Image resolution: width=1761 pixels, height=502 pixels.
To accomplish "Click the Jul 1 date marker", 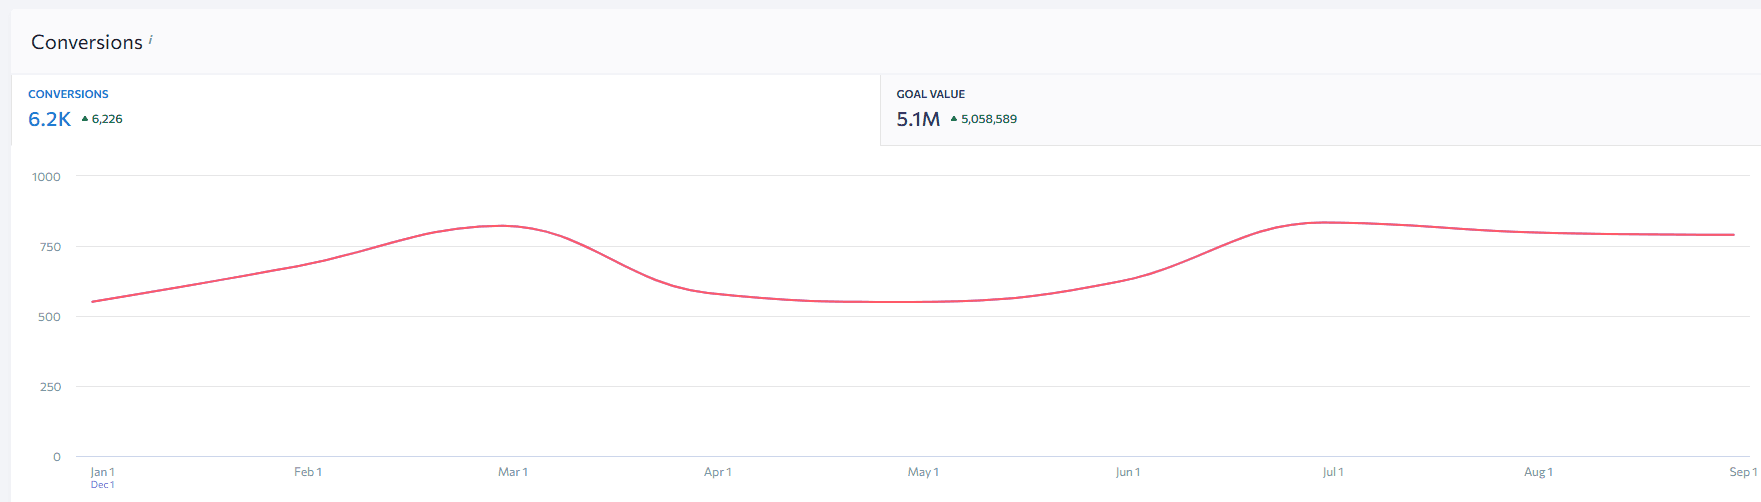I will point(1333,472).
